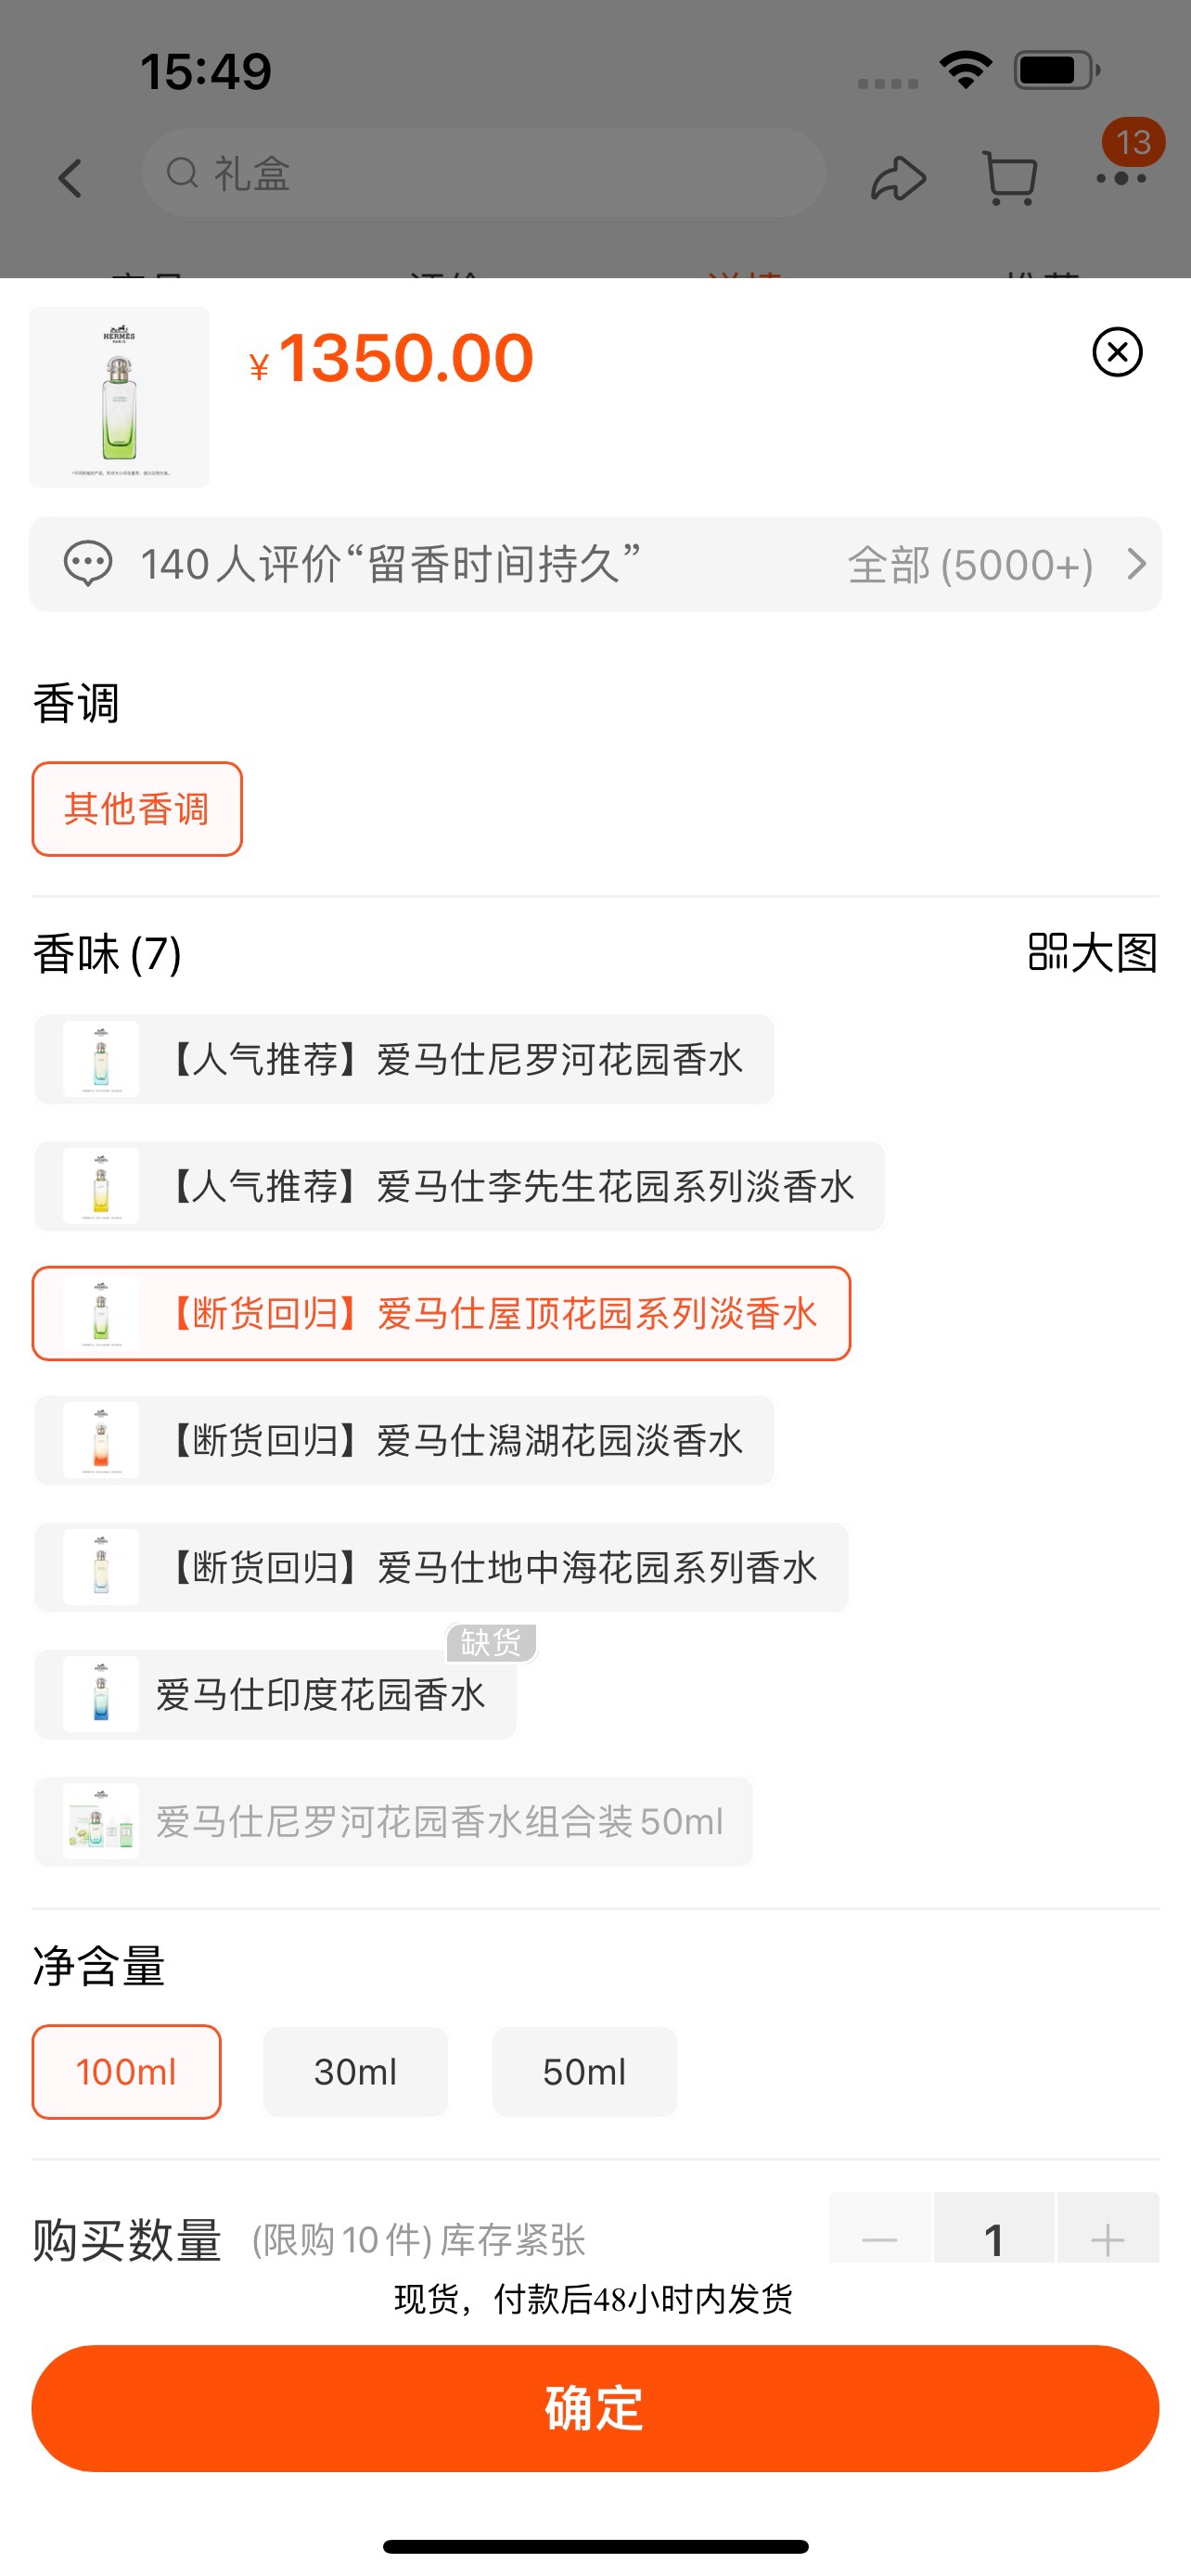
Task: Close the product options sheet
Action: 1117,352
